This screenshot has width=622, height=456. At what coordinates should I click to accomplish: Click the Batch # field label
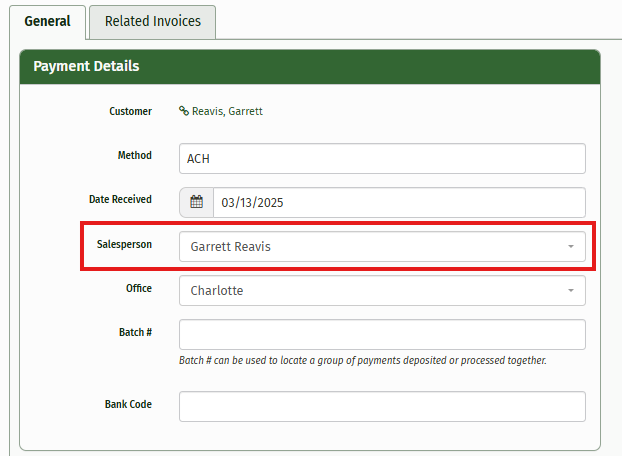(134, 331)
